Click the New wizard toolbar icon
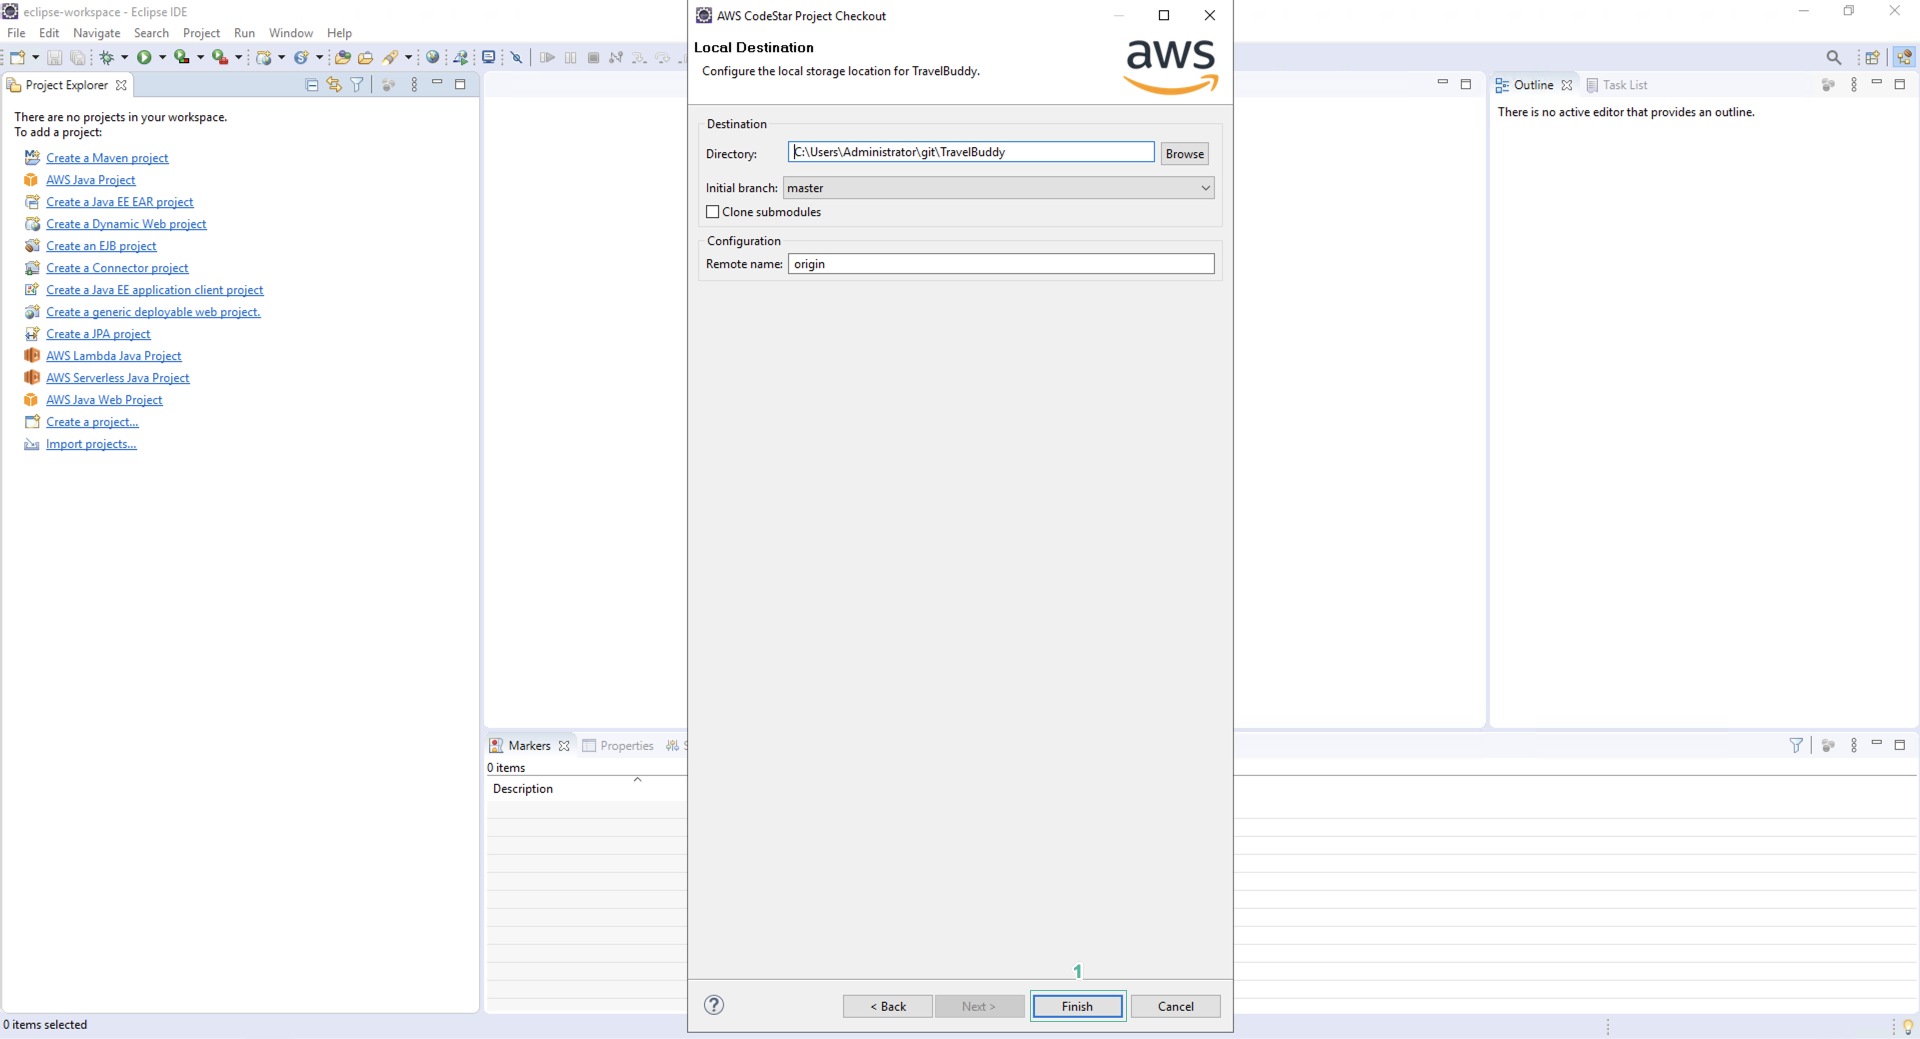The image size is (1920, 1039). (17, 57)
